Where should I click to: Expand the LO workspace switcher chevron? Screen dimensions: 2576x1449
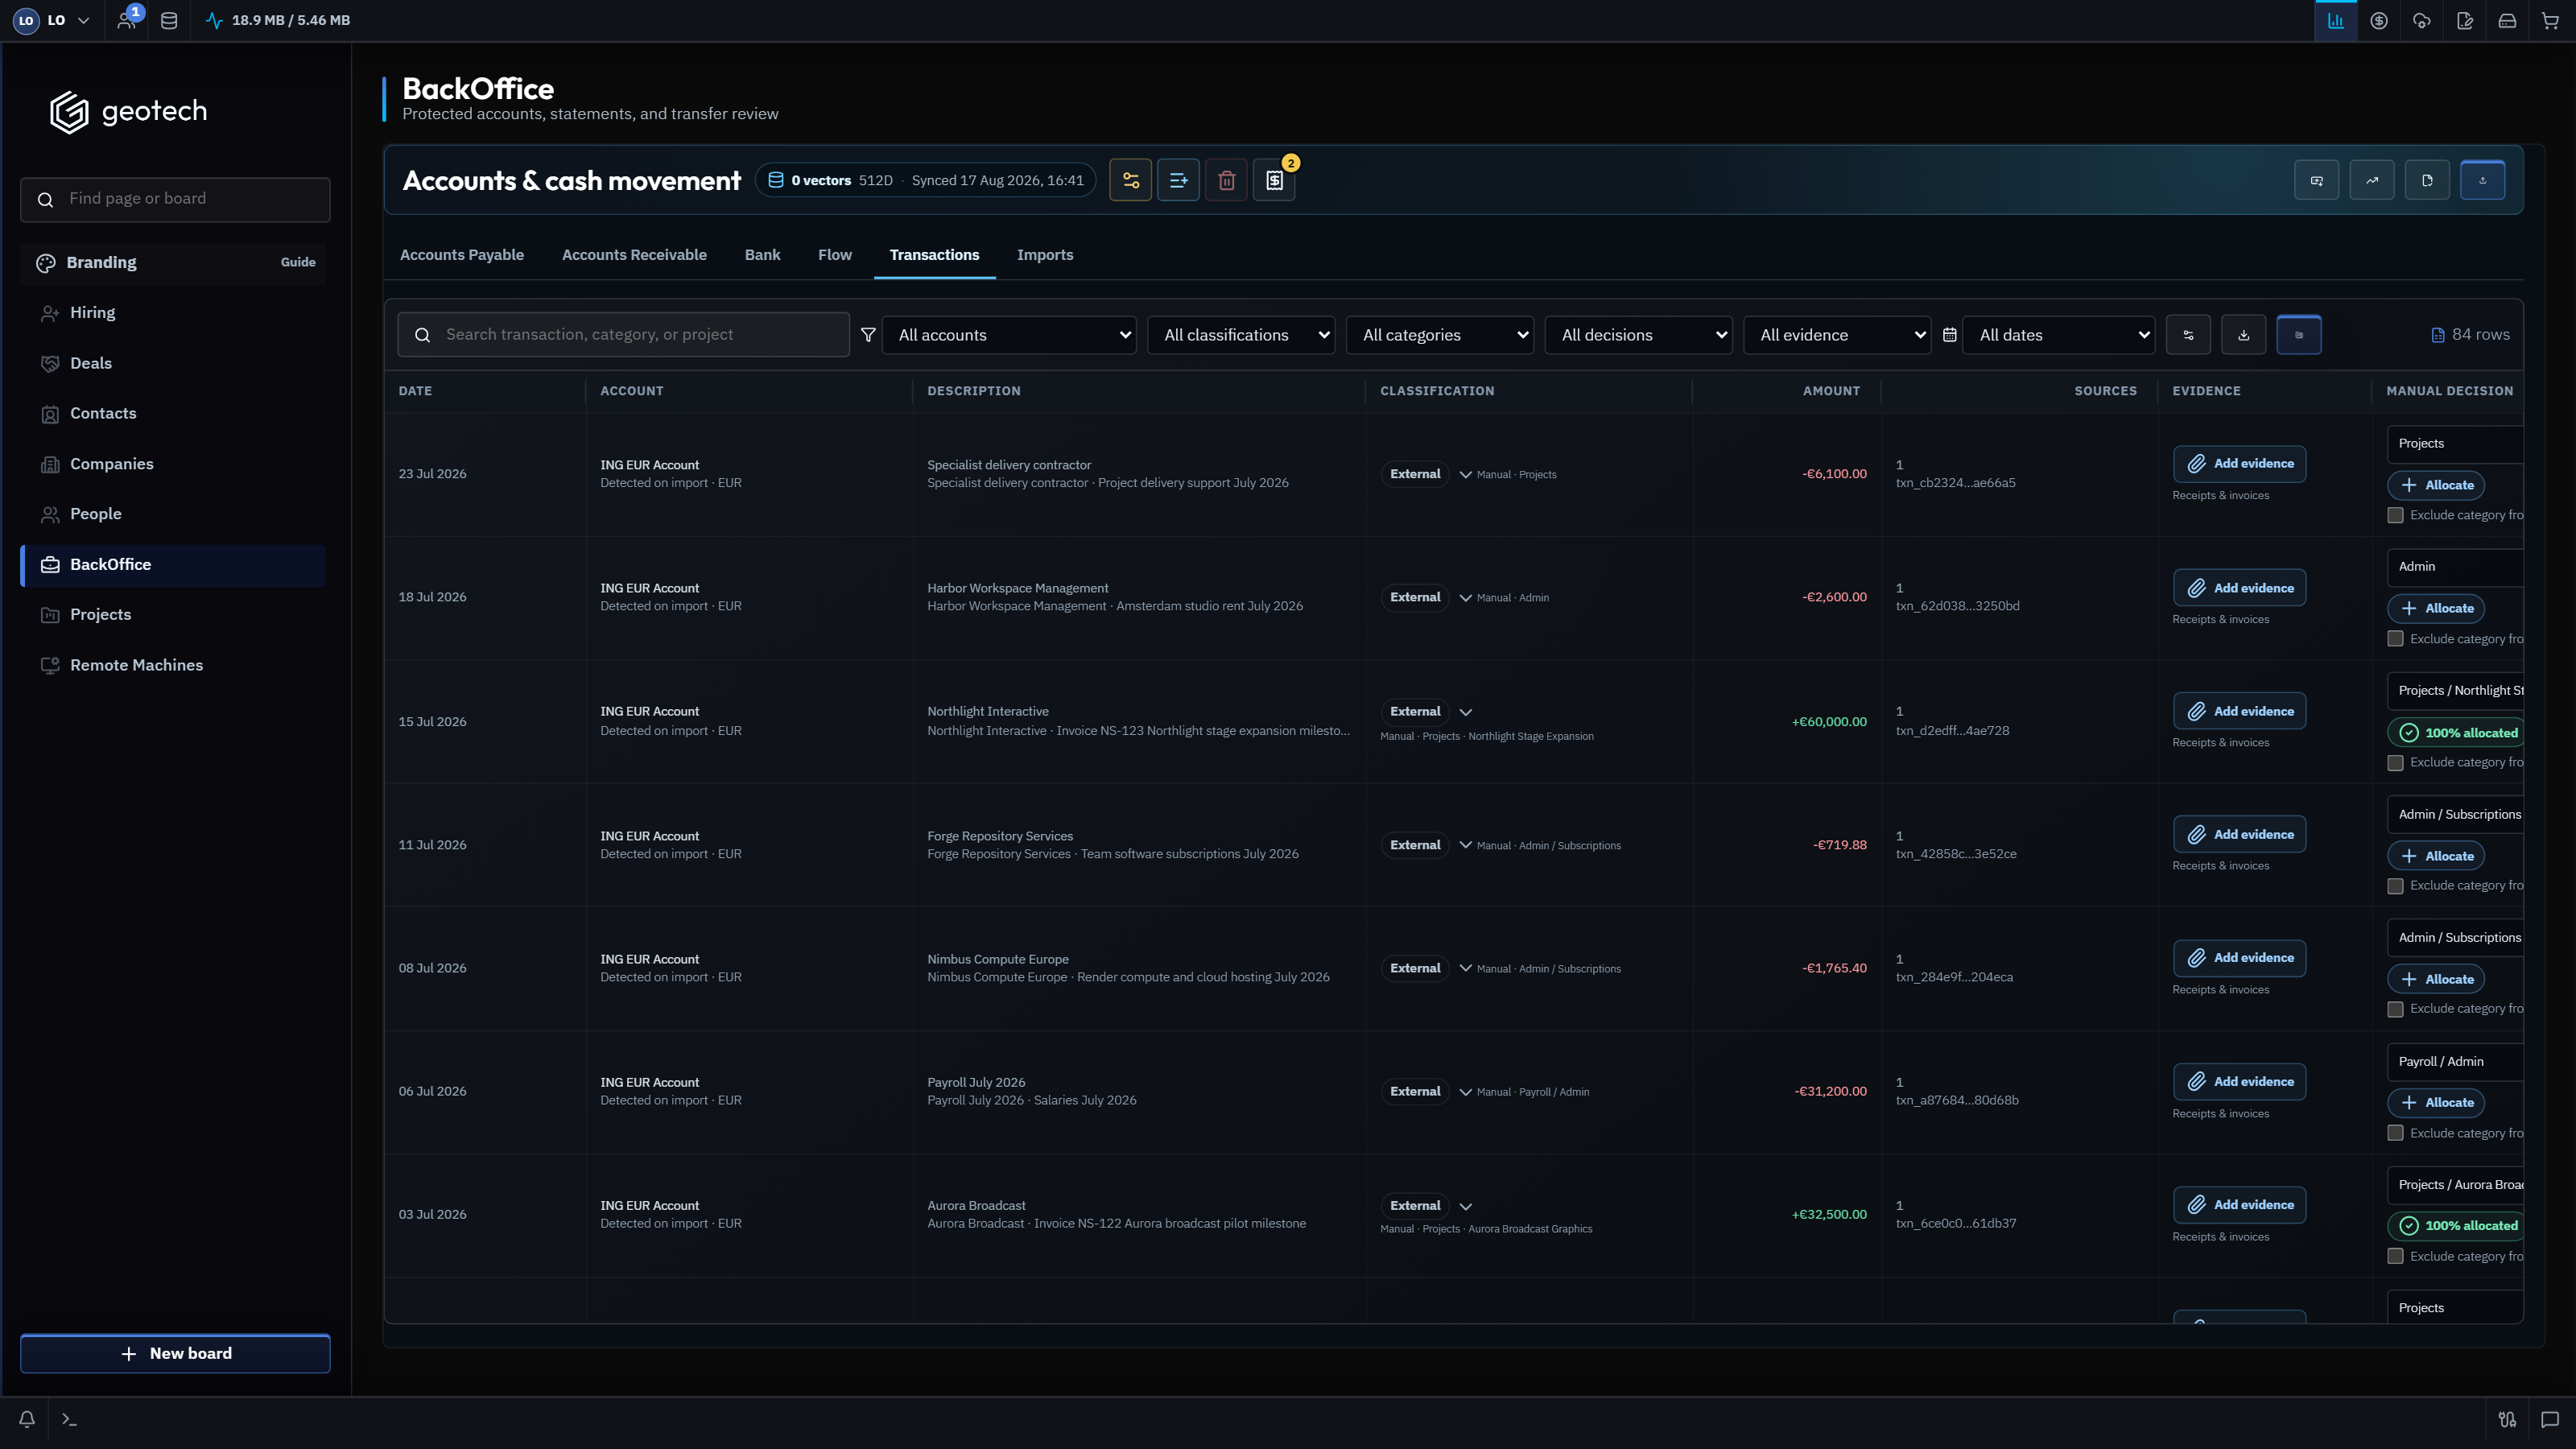click(x=84, y=20)
